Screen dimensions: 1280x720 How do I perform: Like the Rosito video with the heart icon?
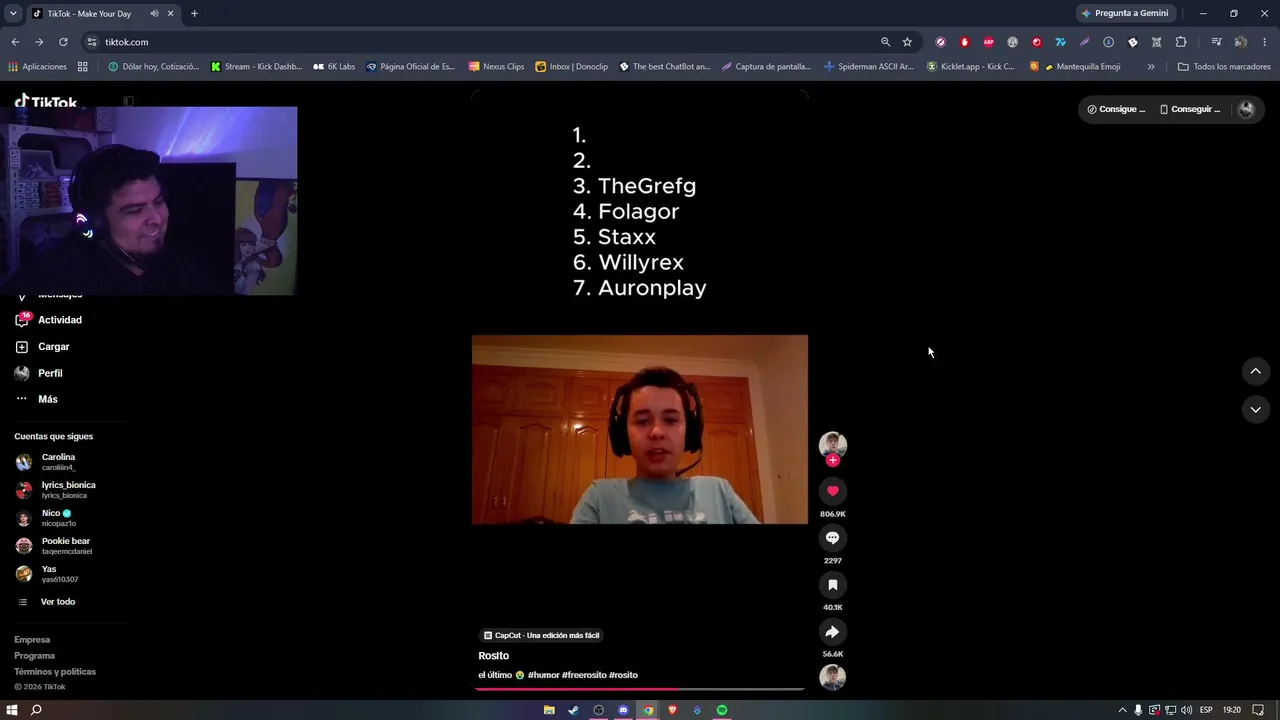click(x=832, y=491)
